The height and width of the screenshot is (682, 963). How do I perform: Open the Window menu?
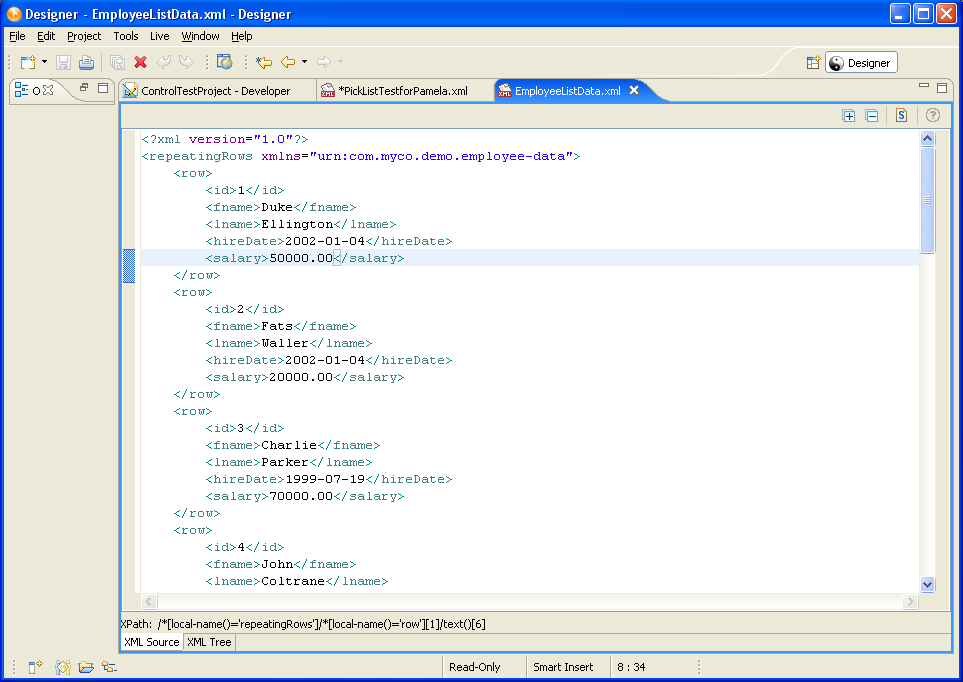[x=200, y=36]
